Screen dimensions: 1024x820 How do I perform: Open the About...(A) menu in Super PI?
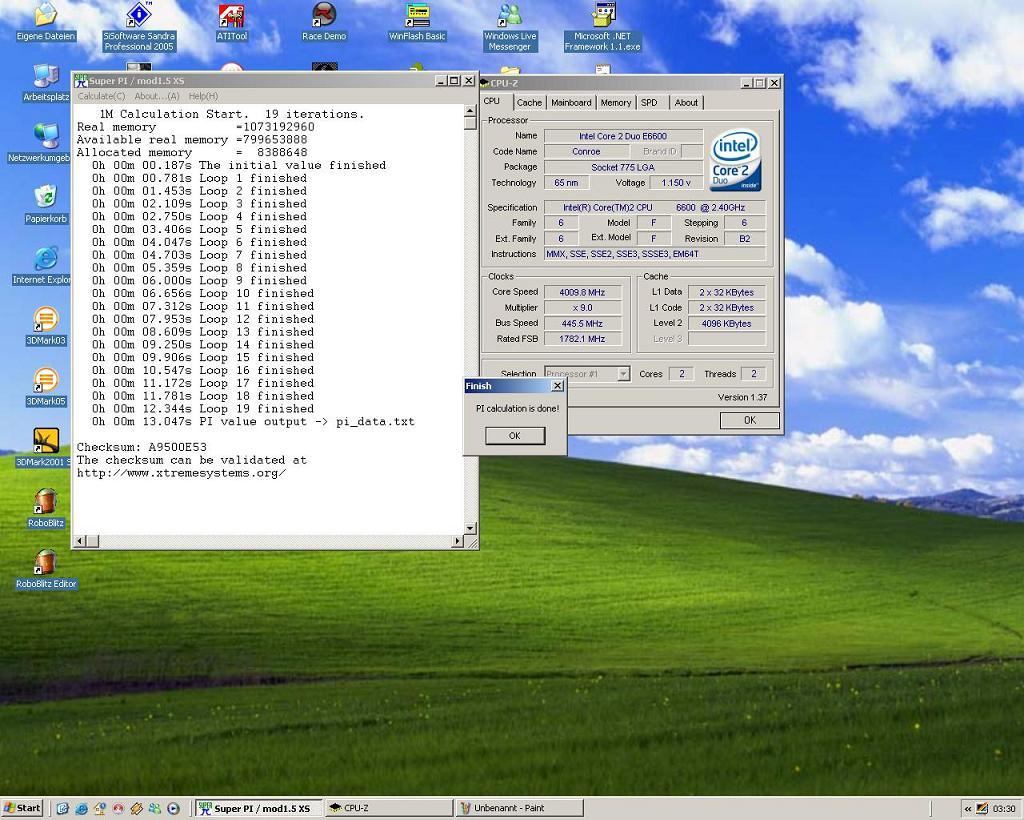pyautogui.click(x=157, y=96)
